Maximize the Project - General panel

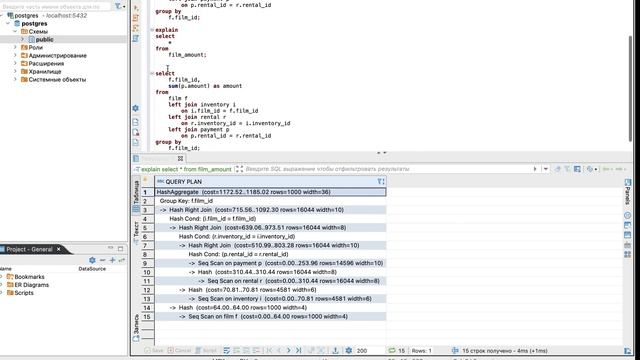coord(120,248)
